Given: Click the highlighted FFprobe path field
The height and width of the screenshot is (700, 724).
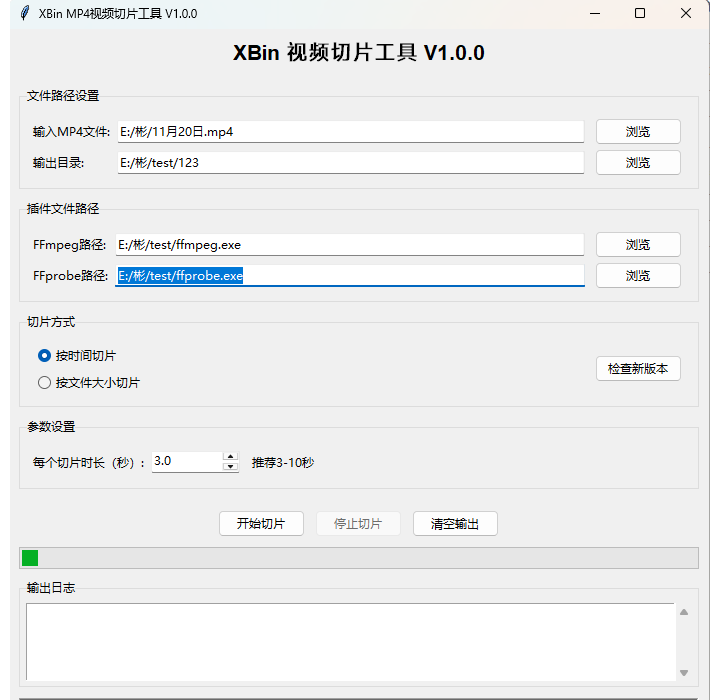Looking at the screenshot, I should (350, 276).
